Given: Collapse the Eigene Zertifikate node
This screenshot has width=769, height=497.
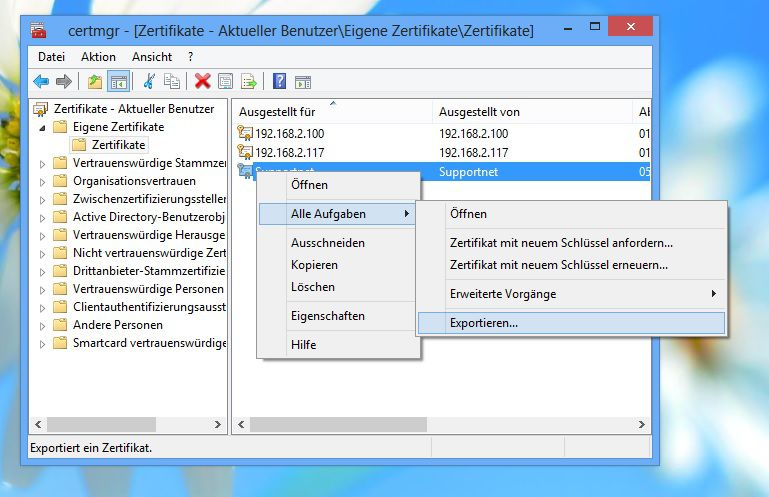Looking at the screenshot, I should coord(43,128).
